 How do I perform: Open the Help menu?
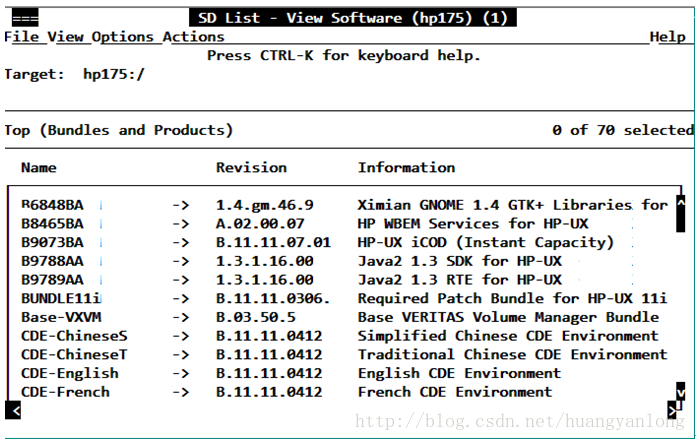[668, 37]
